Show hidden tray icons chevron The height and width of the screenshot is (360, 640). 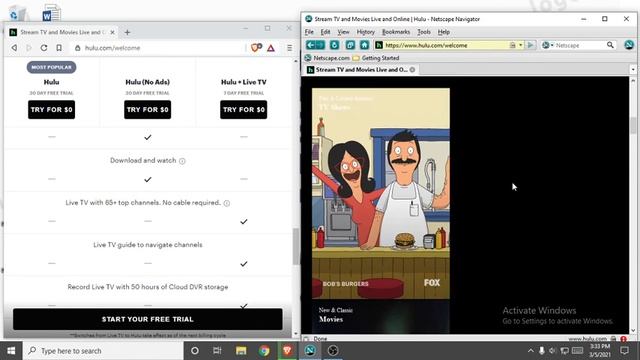(530, 351)
